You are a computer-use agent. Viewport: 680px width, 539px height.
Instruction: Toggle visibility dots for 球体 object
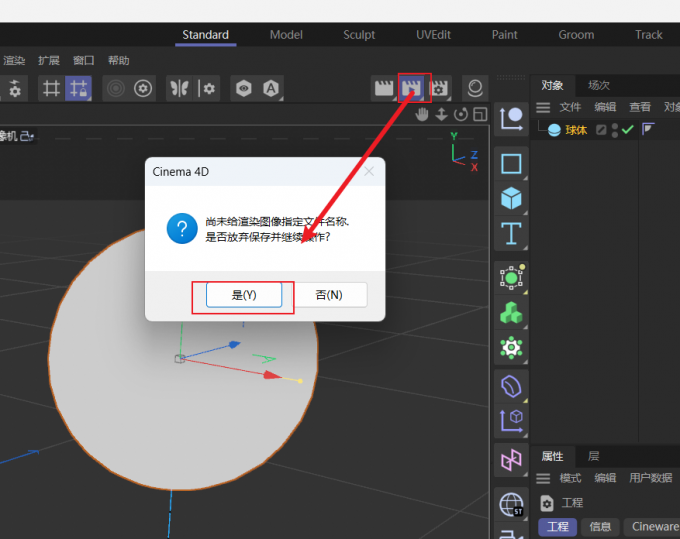pyautogui.click(x=615, y=130)
